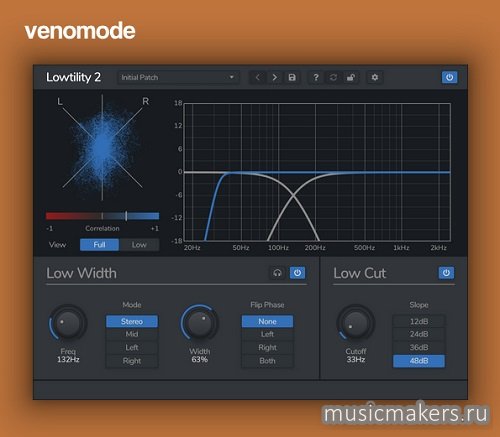Open help with question mark icon
500x437 pixels.
pos(316,78)
